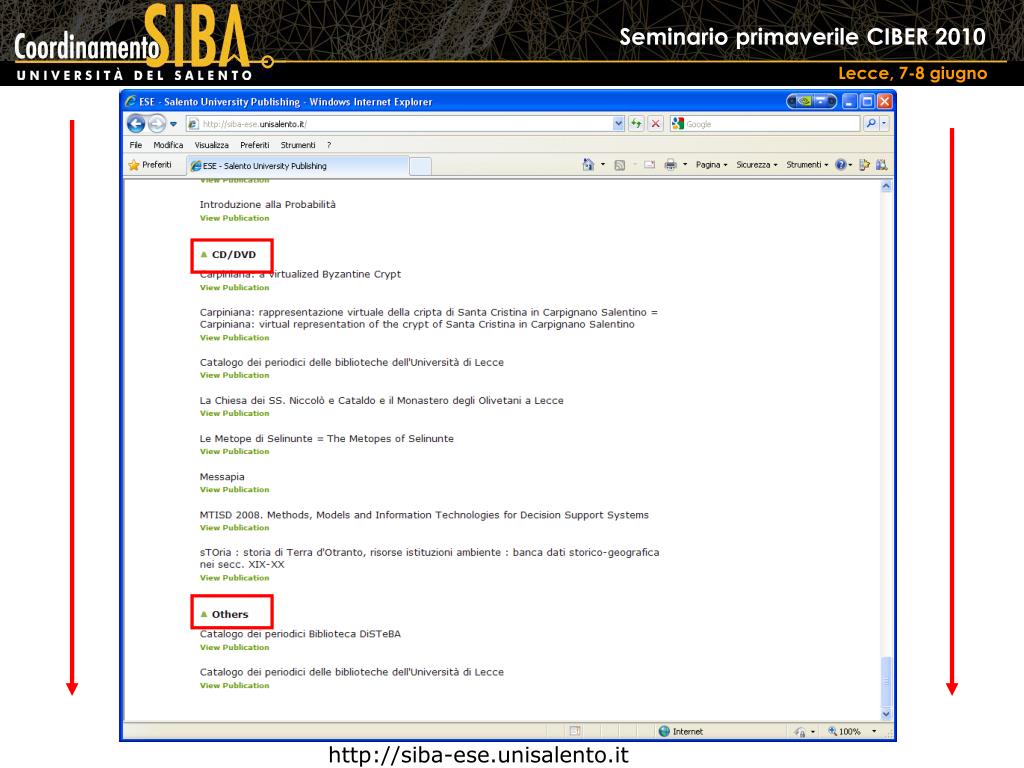Click inside the URL address field
The image size is (1024, 768).
405,124
